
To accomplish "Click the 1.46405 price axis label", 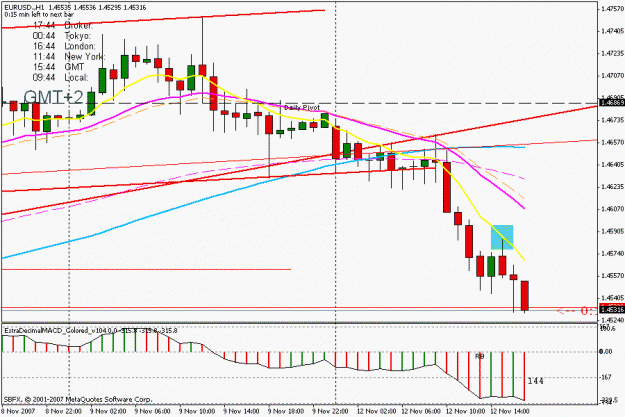I will tap(613, 164).
